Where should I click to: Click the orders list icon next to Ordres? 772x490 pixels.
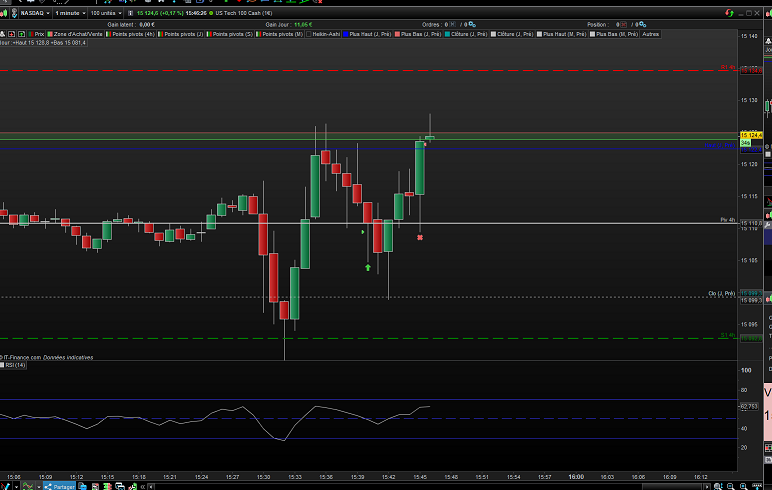click(452, 25)
